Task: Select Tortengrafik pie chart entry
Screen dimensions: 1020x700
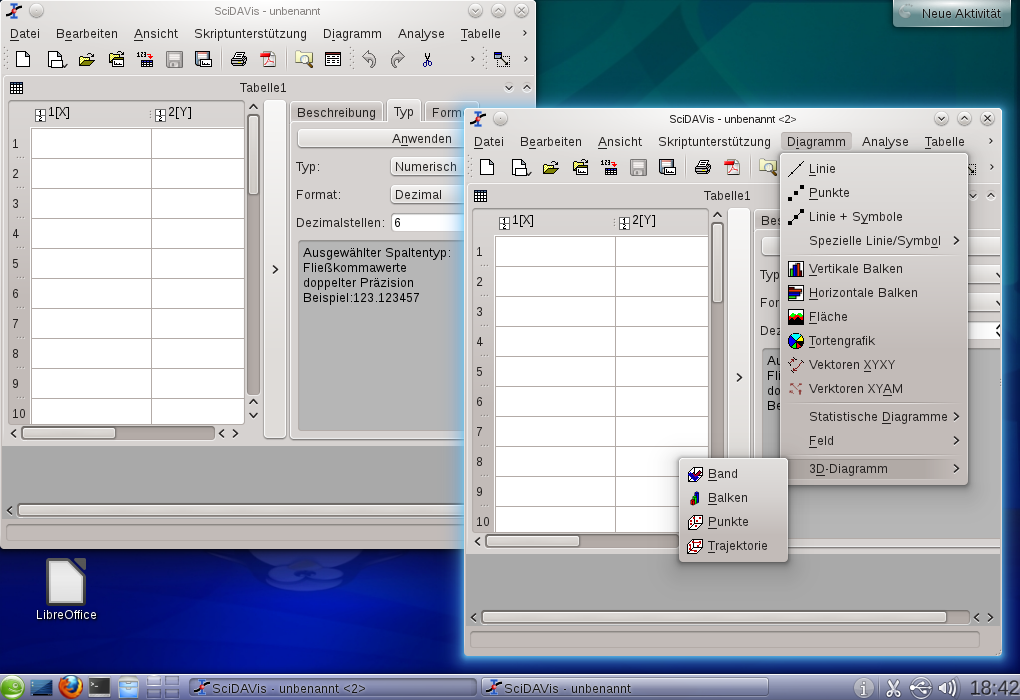Action: pyautogui.click(x=874, y=341)
